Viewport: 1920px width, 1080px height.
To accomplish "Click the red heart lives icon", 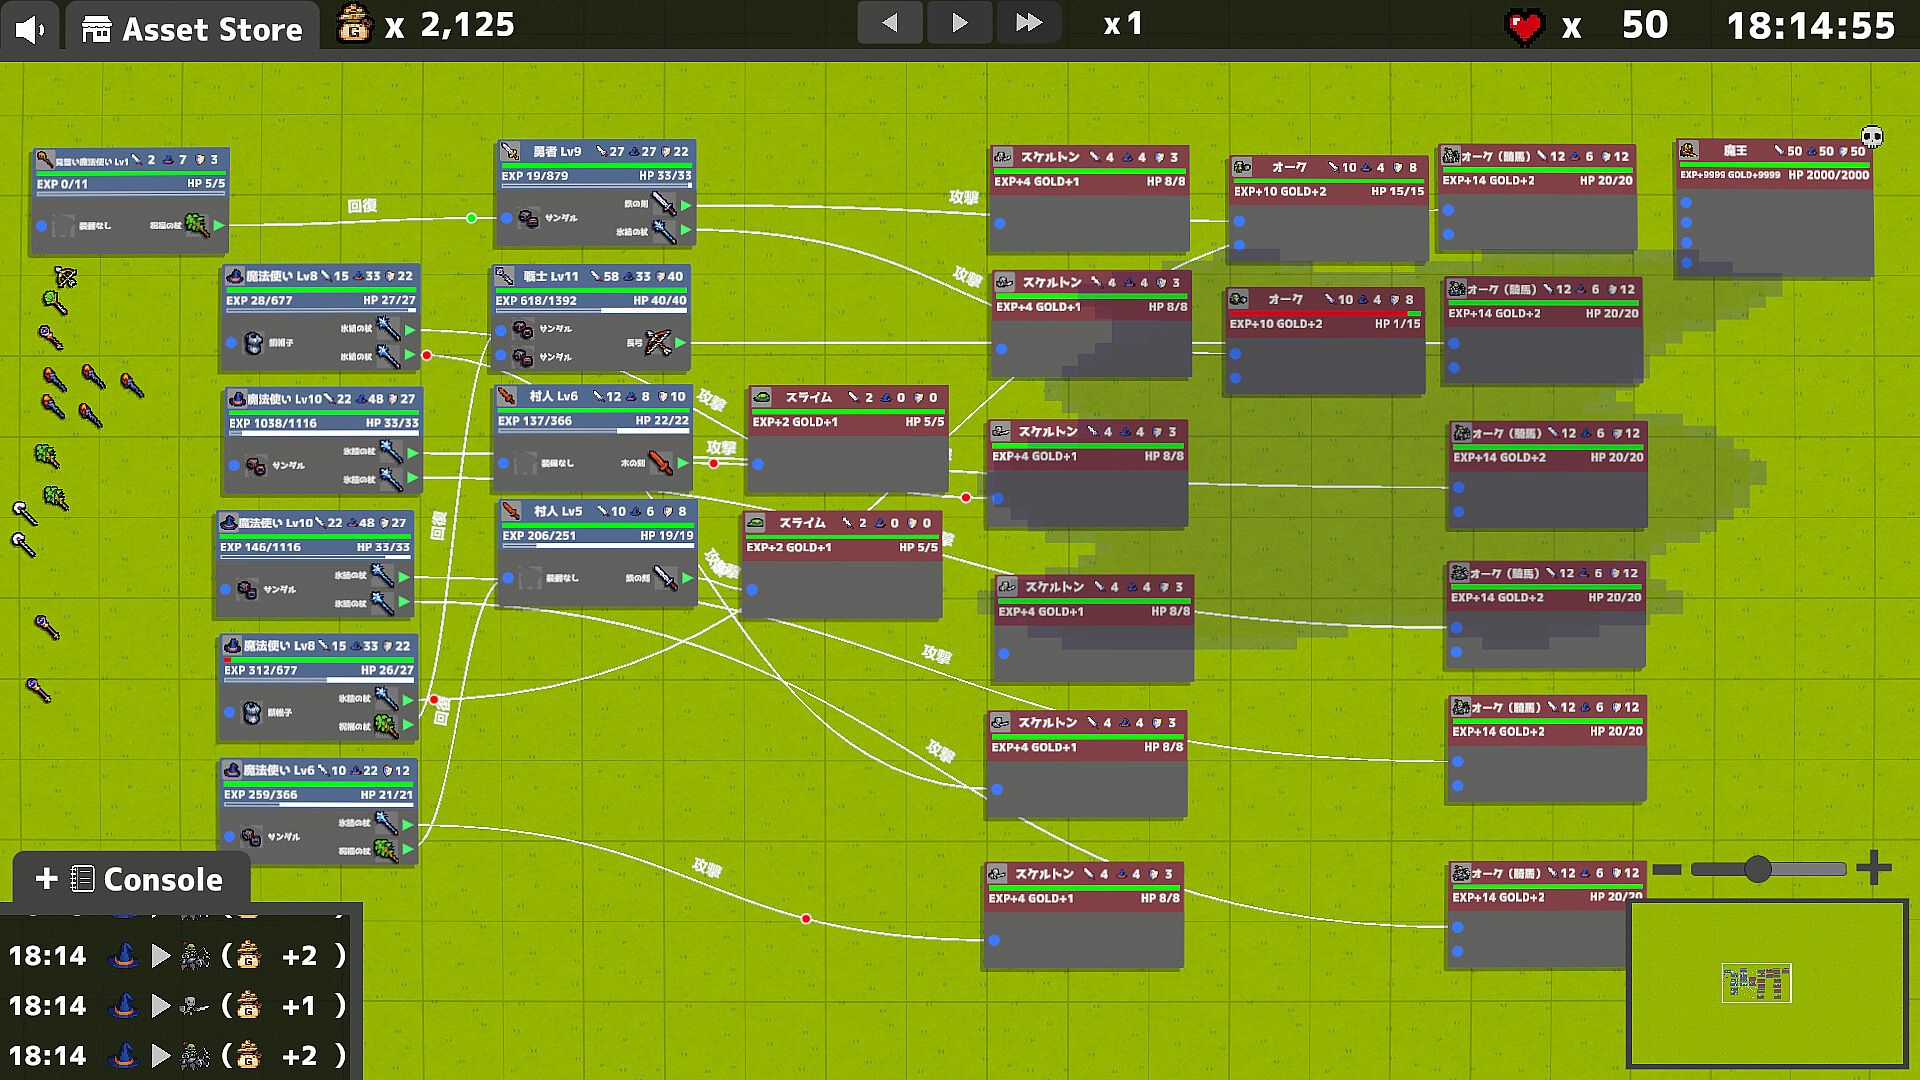I will 1524,27.
